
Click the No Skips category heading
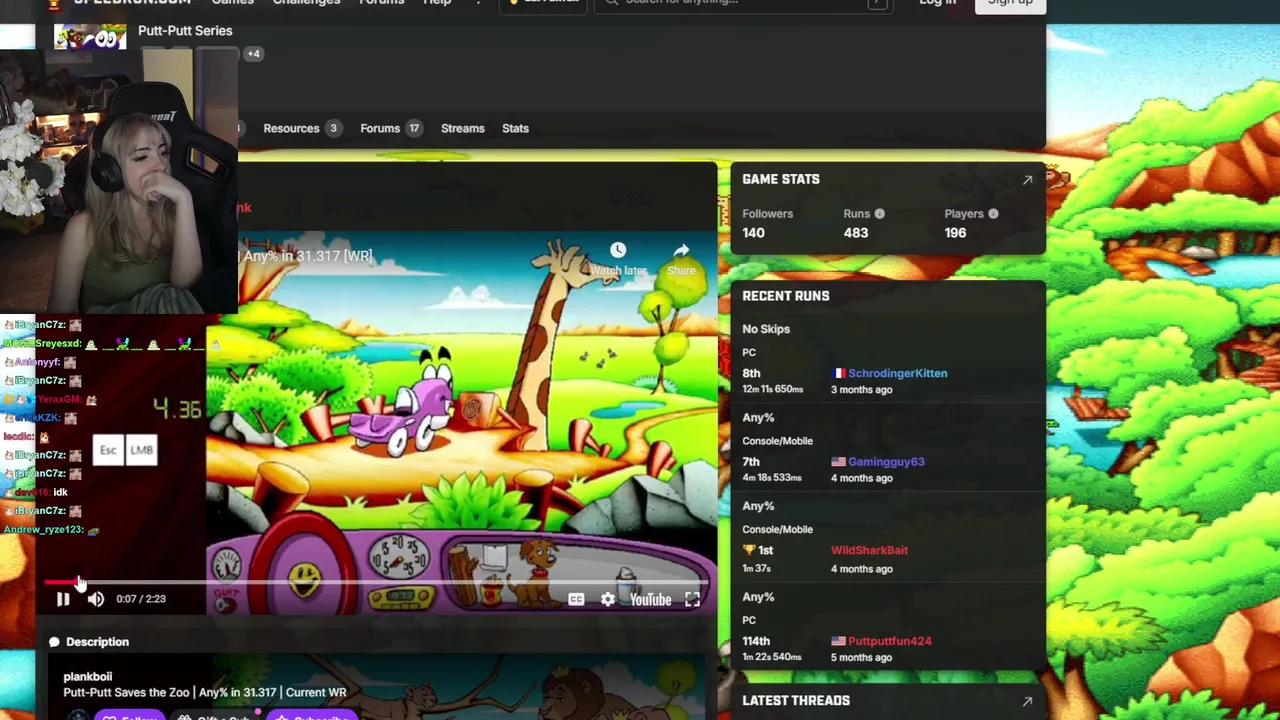[x=766, y=329]
